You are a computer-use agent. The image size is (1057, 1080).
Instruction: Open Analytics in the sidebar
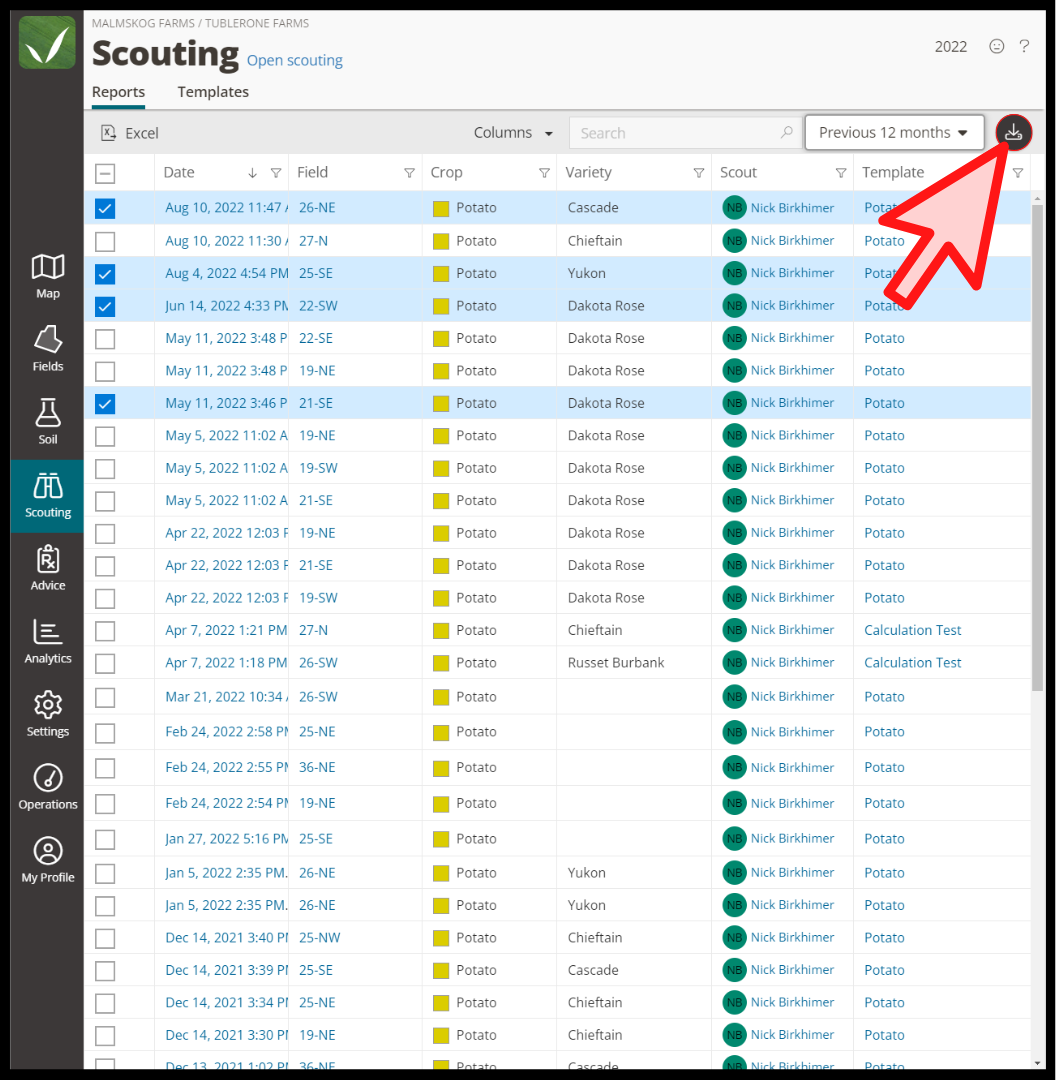tap(48, 641)
